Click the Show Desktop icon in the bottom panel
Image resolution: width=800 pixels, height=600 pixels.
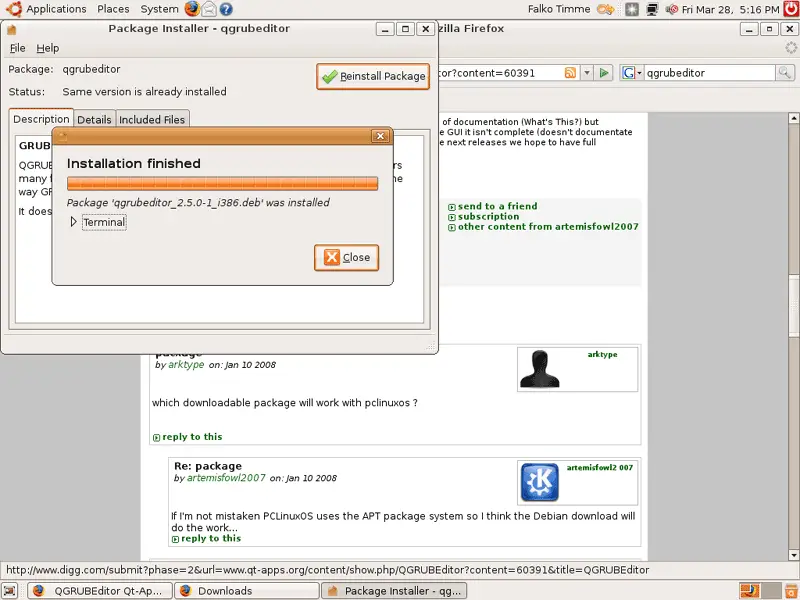[x=10, y=591]
